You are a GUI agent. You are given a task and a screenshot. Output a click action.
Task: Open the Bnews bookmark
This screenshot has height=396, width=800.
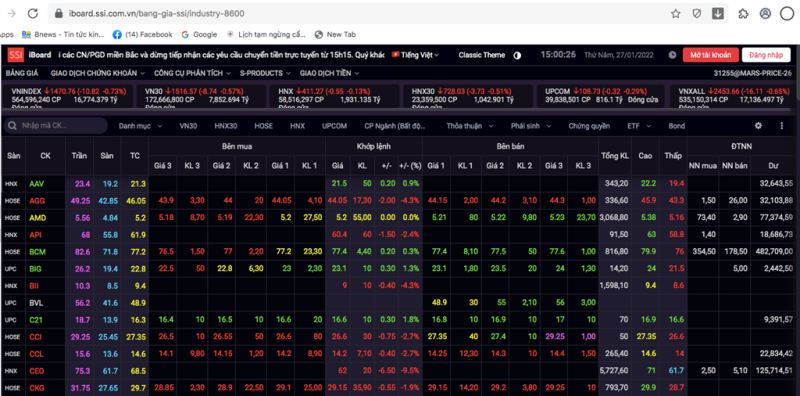coord(63,35)
